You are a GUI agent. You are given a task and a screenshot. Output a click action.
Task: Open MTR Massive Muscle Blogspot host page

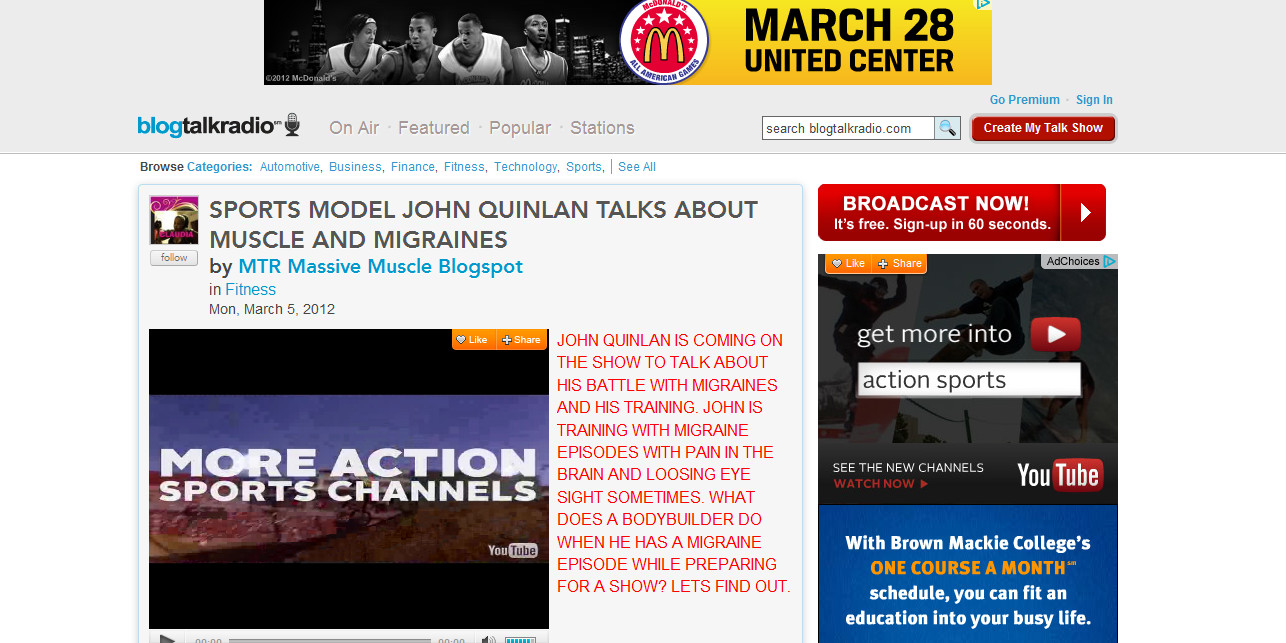(380, 266)
